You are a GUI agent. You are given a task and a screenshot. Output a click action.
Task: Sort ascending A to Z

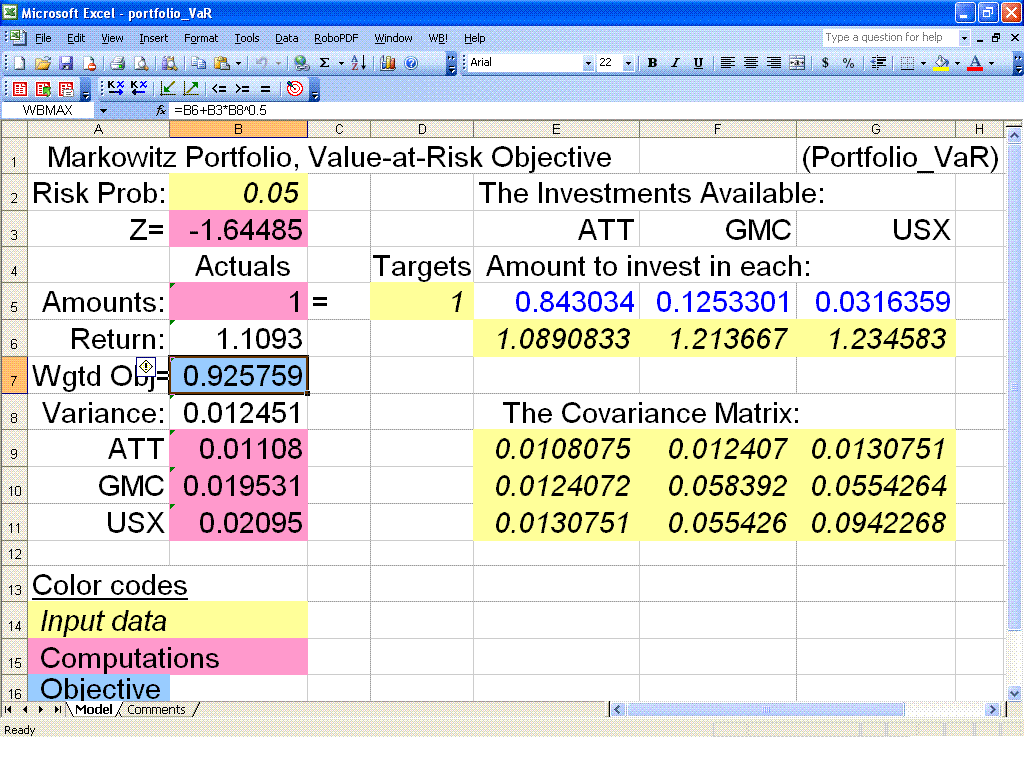[x=359, y=63]
